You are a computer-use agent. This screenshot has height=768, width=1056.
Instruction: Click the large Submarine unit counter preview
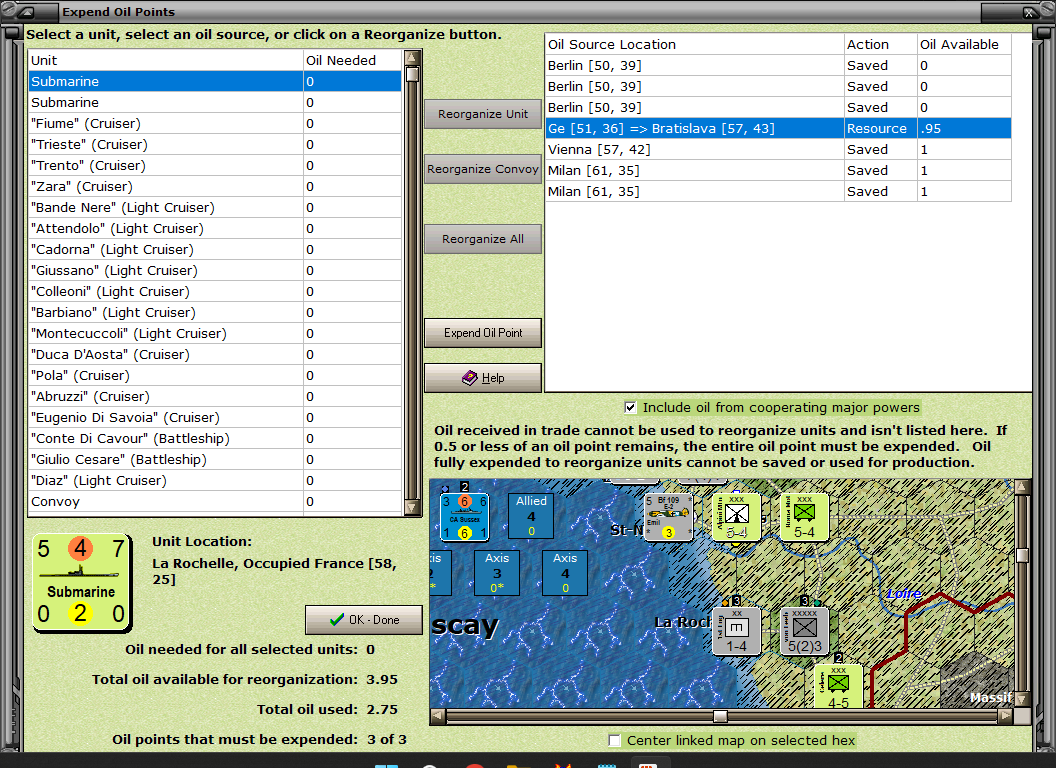pos(82,583)
